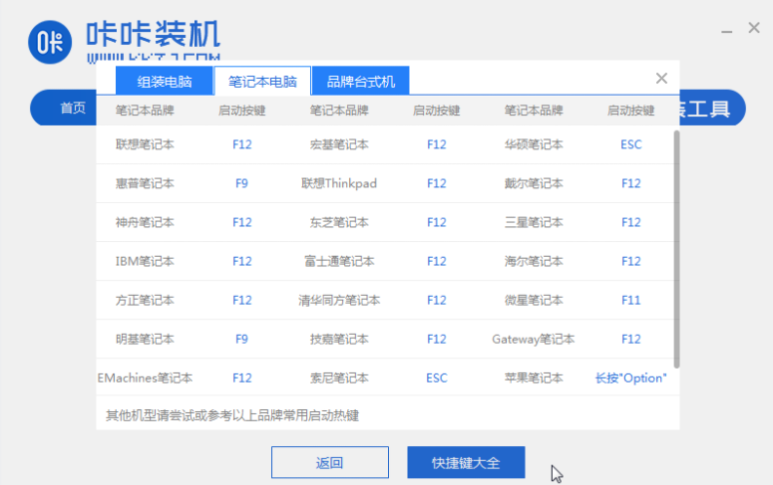
Task: Select the 海尔笔记本 brand cell
Action: tap(533, 261)
